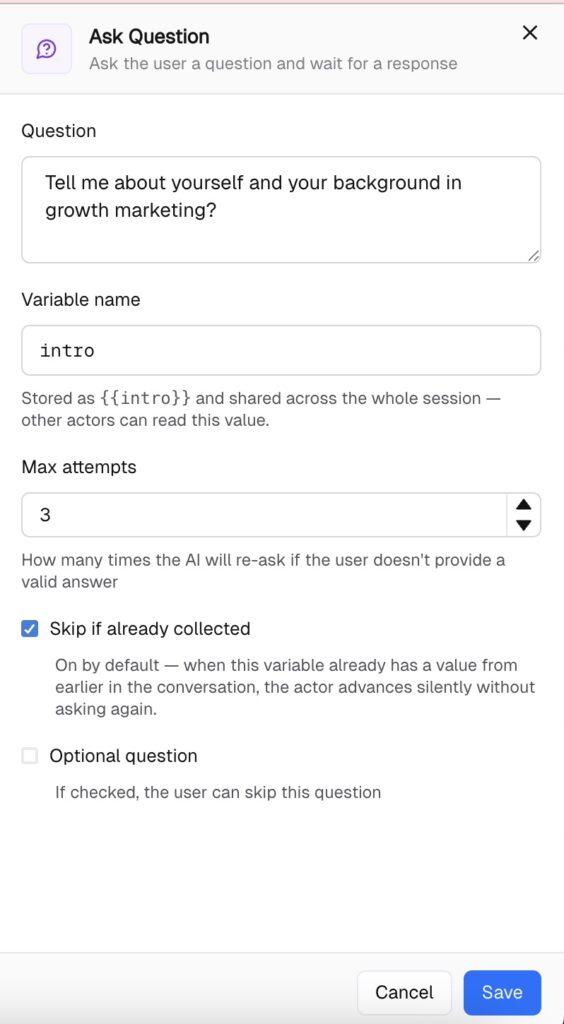564x1024 pixels.
Task: Click the Variable name field containing intro
Action: [x=281, y=350]
